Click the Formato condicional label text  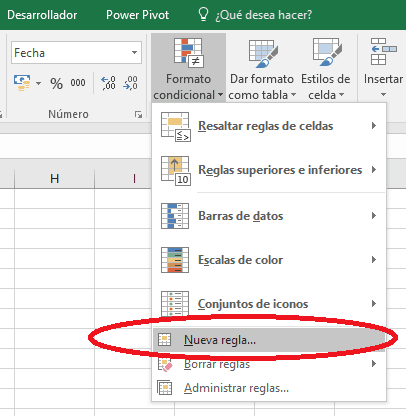tap(188, 87)
